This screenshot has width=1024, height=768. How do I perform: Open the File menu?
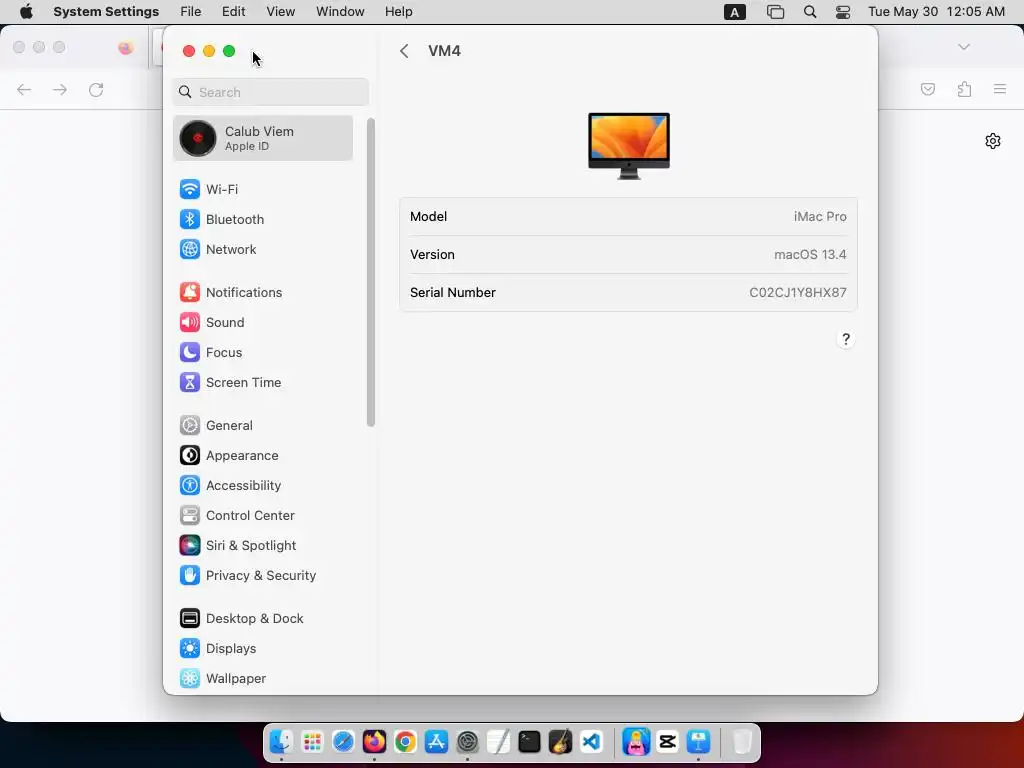coord(191,12)
